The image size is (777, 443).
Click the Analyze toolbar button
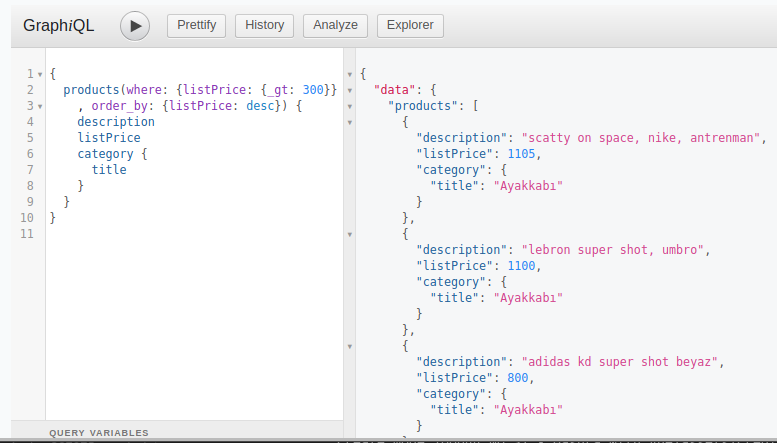[x=335, y=25]
